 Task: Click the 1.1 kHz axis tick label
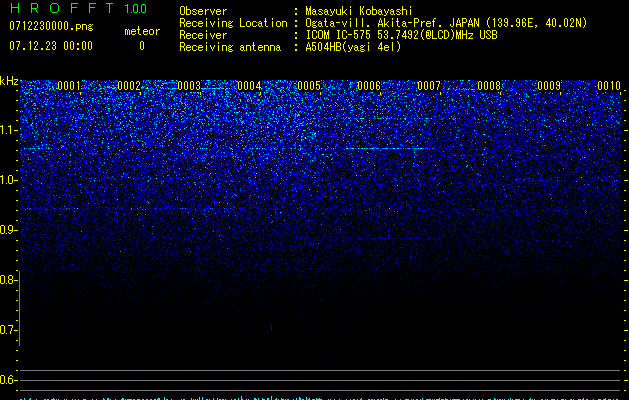click(8, 130)
